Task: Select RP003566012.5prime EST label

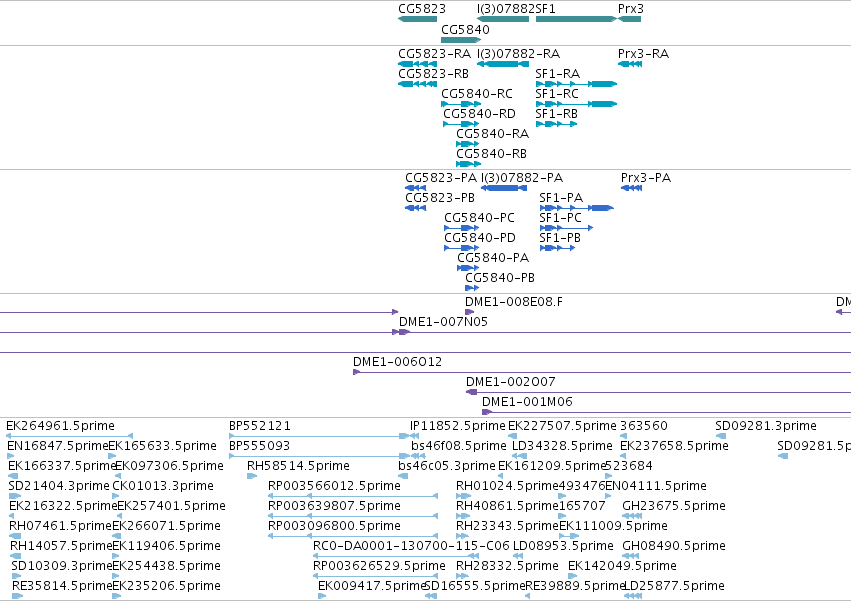Action: coord(334,486)
